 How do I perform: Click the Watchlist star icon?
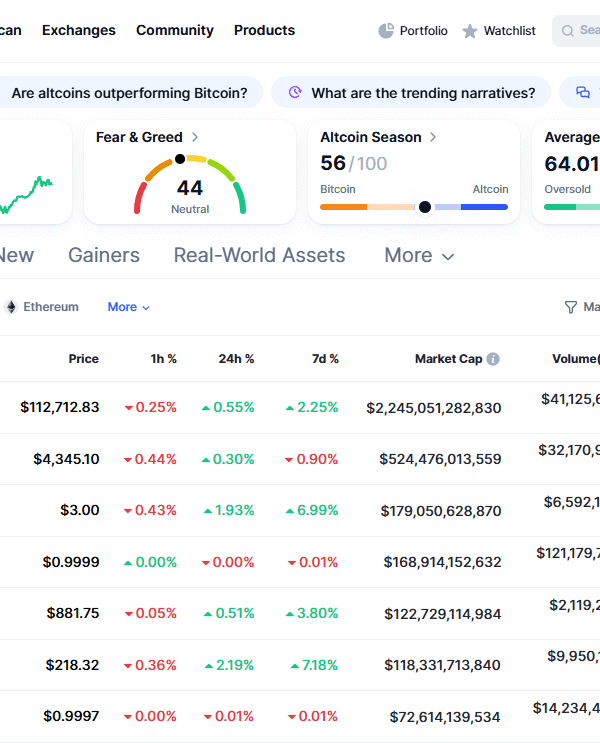[x=470, y=31]
